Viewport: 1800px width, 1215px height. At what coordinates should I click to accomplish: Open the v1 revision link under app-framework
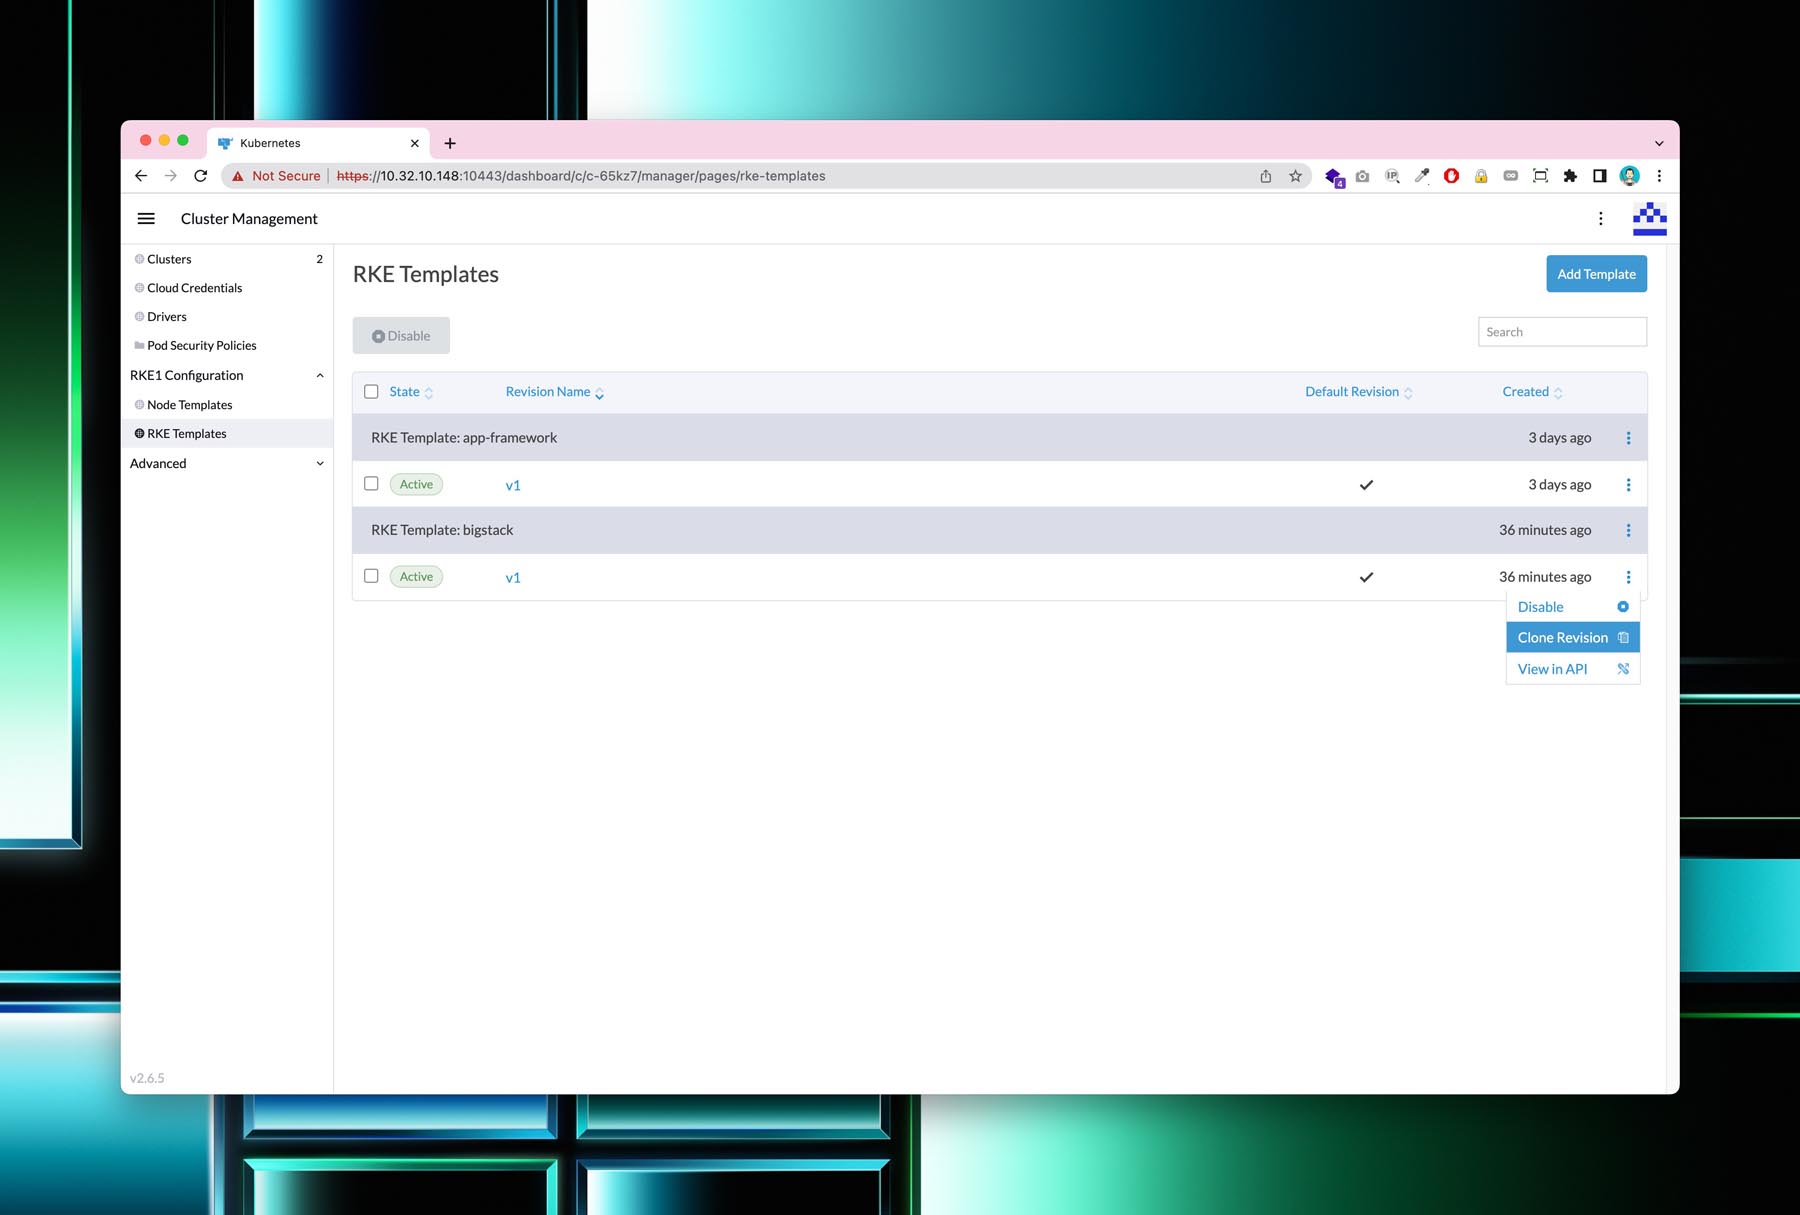pyautogui.click(x=513, y=486)
